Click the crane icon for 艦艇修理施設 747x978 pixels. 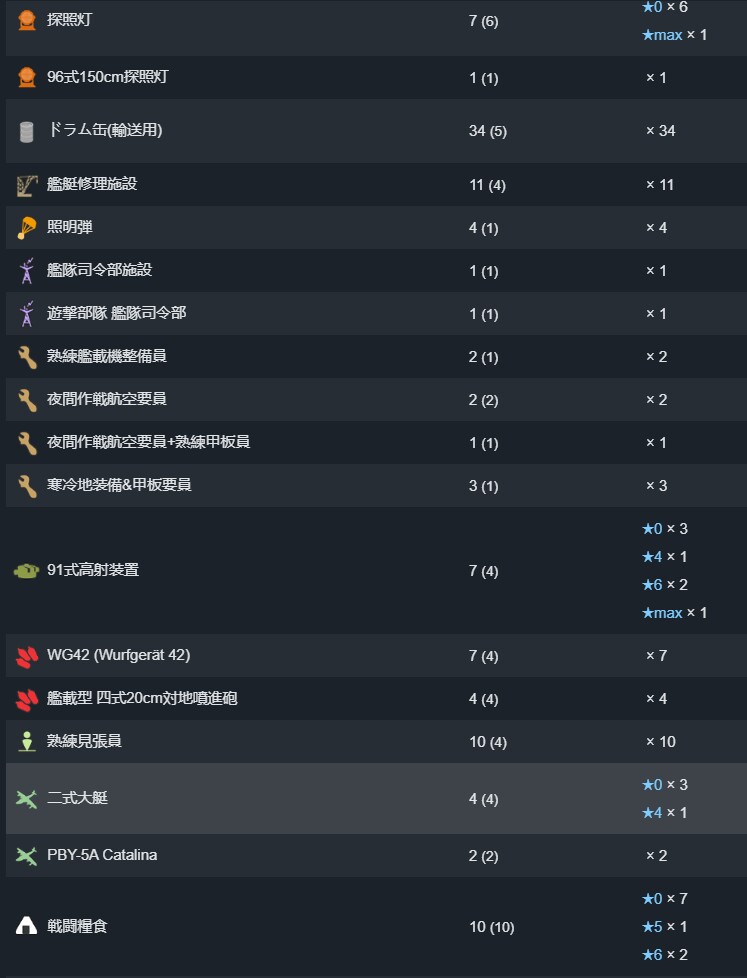tap(27, 185)
